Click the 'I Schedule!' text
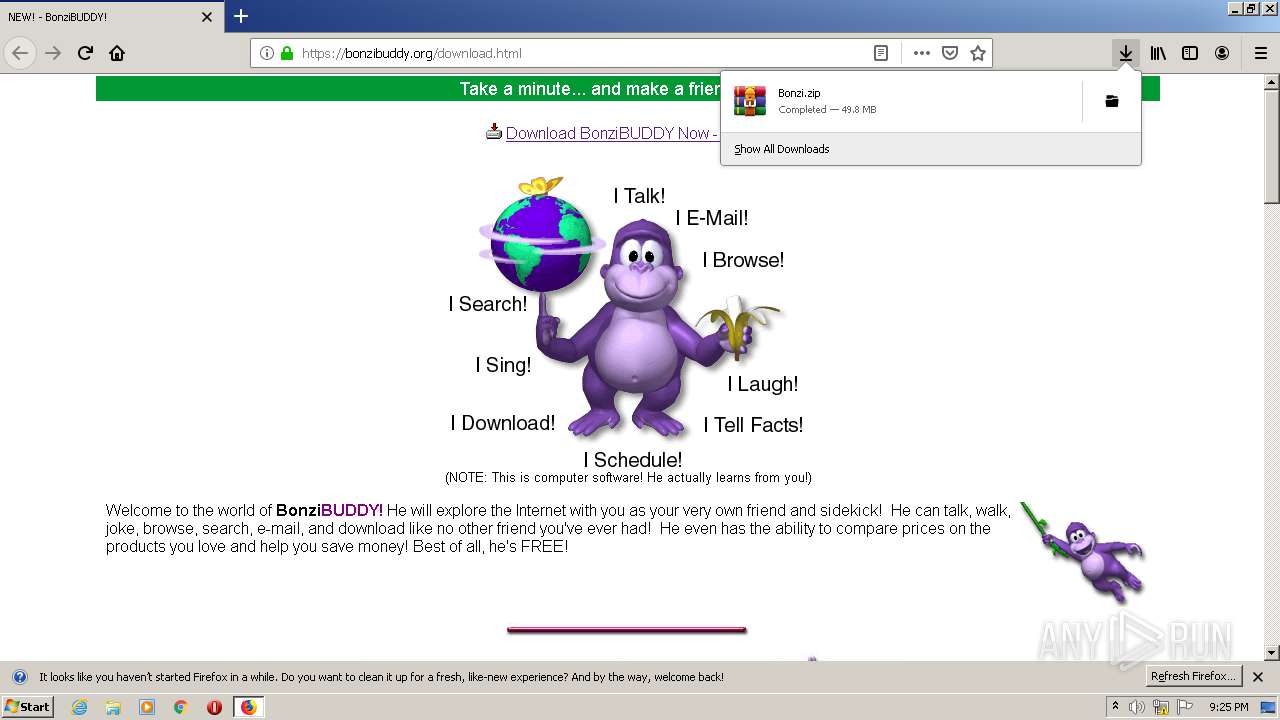Screen dimensions: 1280x720 [633, 460]
